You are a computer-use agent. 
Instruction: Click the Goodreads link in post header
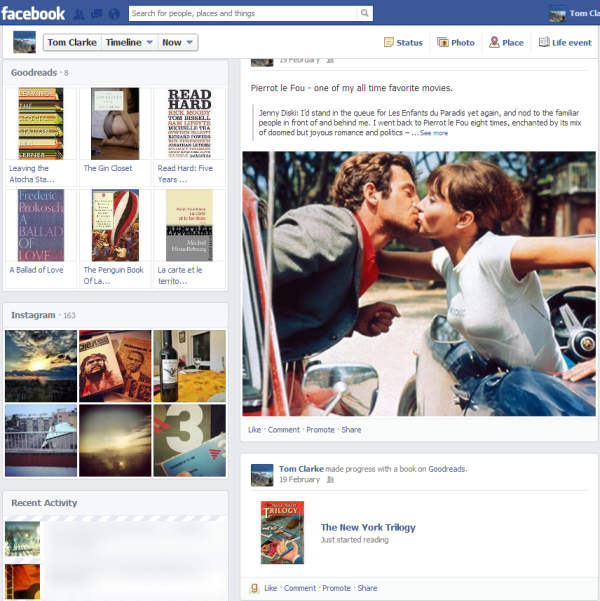tap(447, 469)
